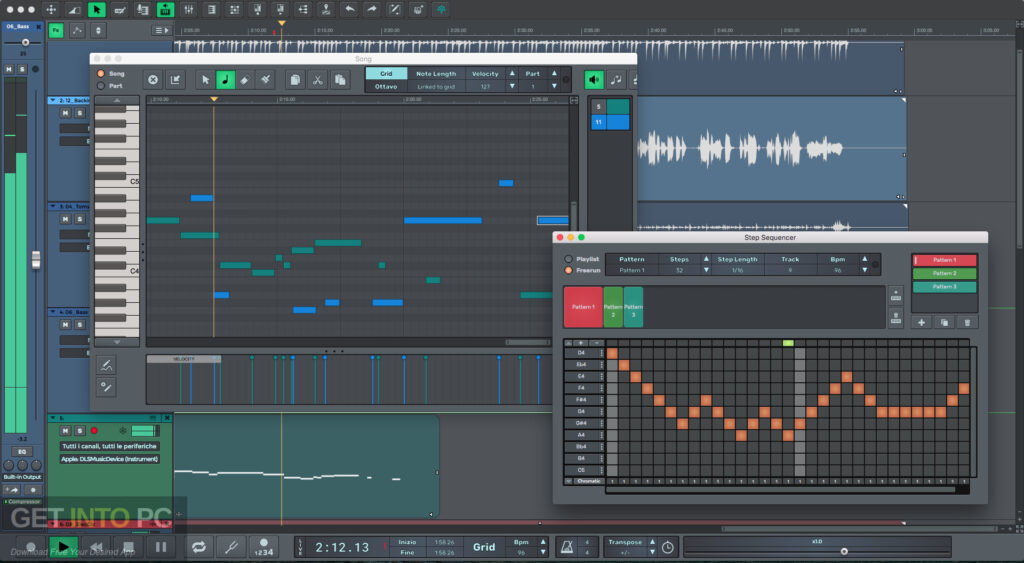1024x563 pixels.
Task: Select the note pencil tool in piano roll
Action: pyautogui.click(x=225, y=80)
